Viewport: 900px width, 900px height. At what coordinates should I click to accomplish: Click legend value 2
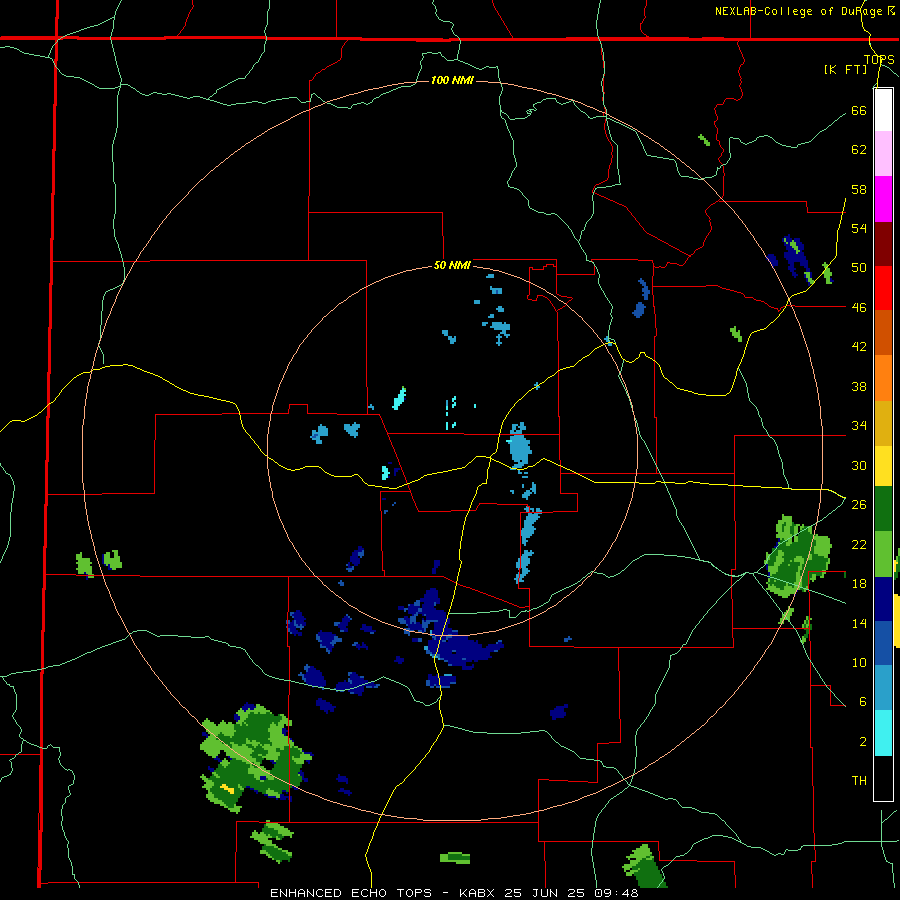pos(862,742)
